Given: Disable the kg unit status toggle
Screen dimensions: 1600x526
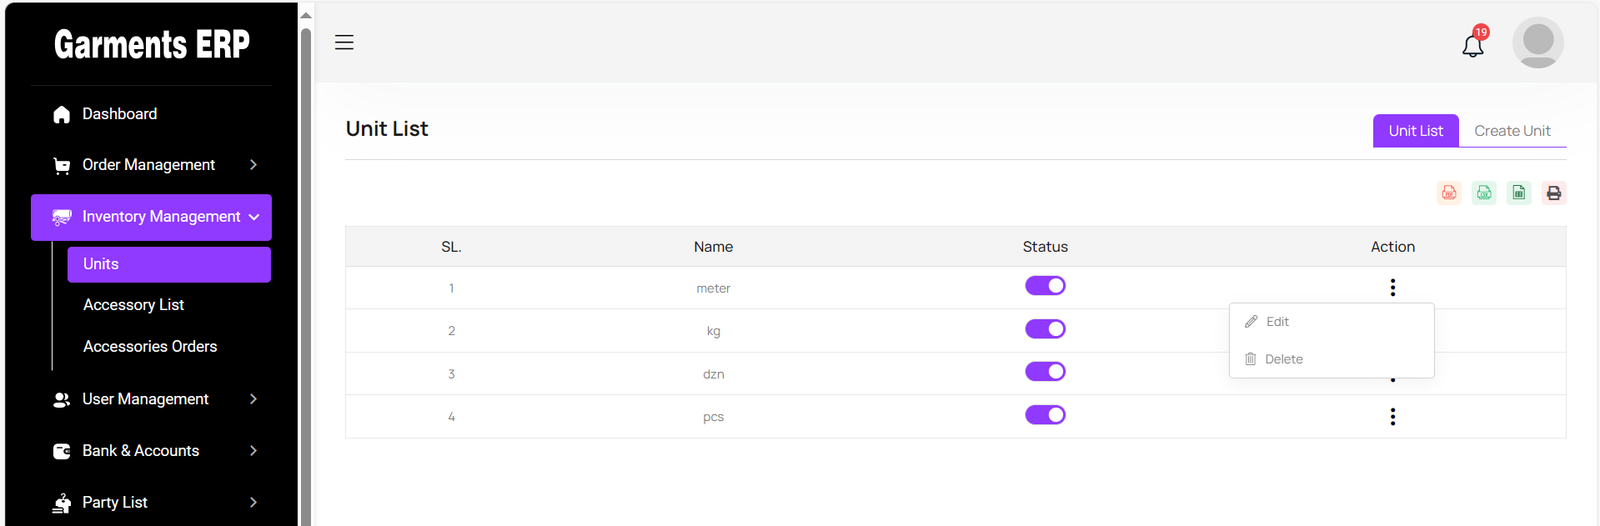Looking at the screenshot, I should pos(1045,329).
